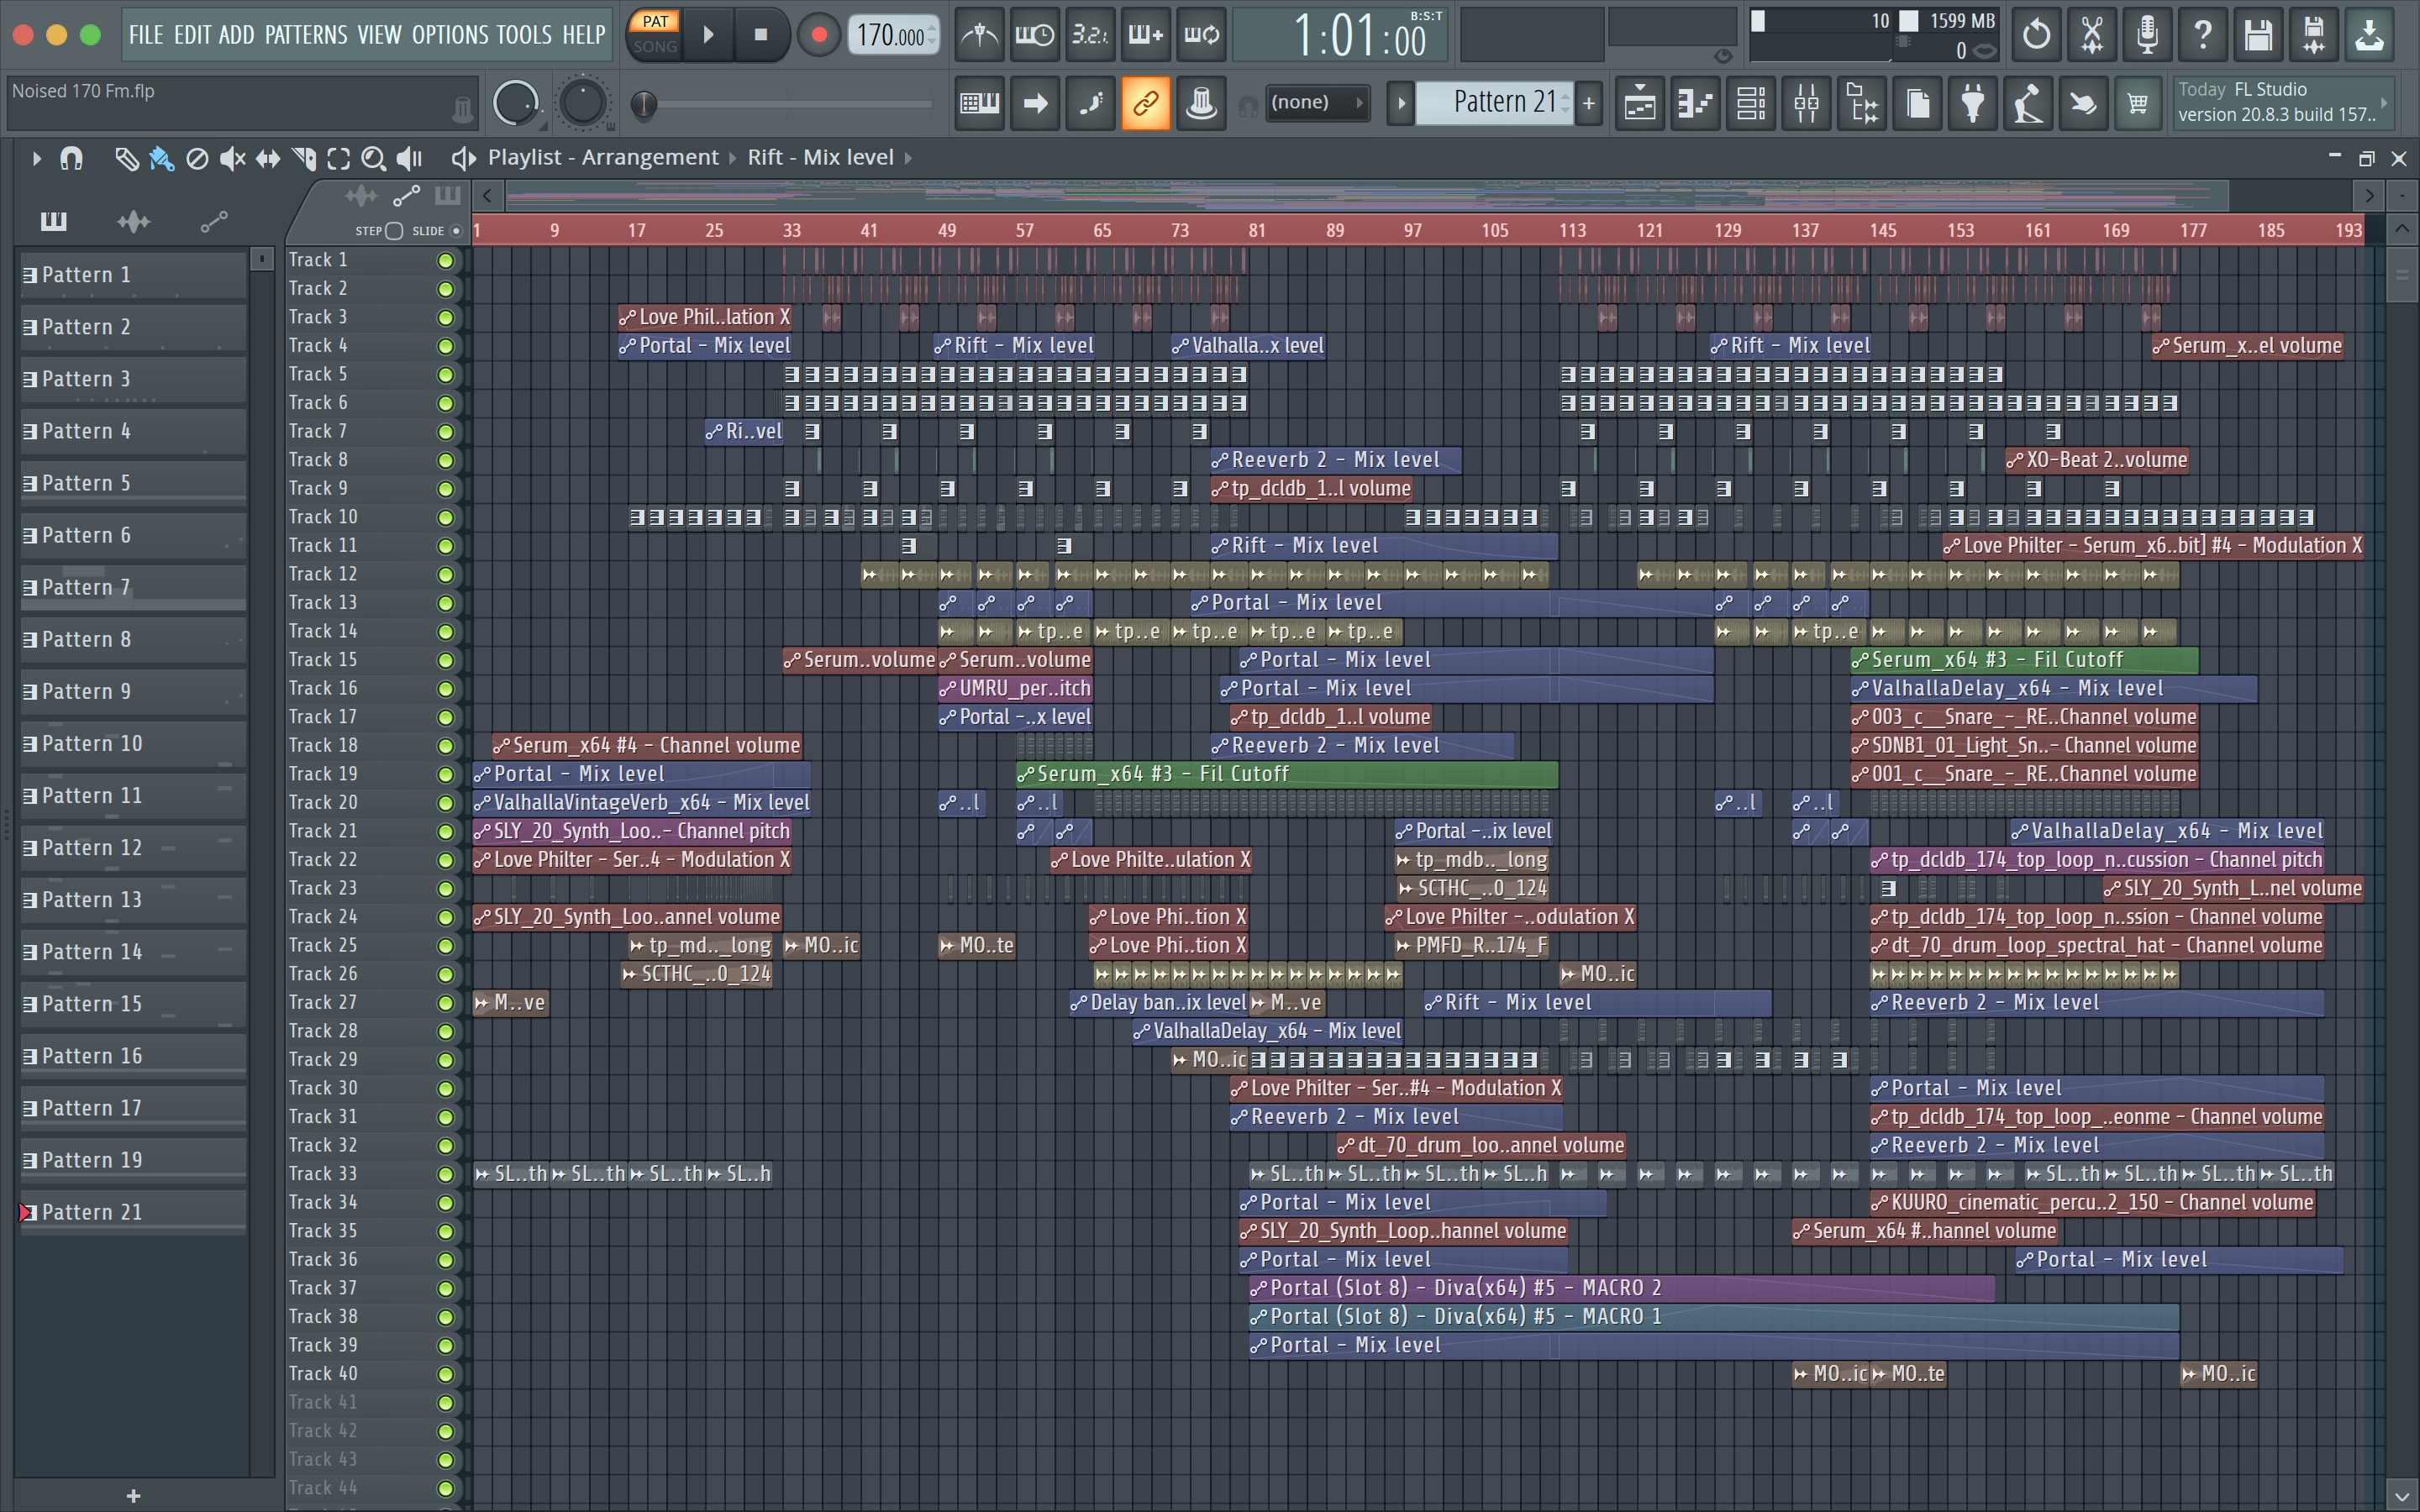Viewport: 2420px width, 1512px height.
Task: Open the Playlist options menu arrow
Action: coord(37,158)
